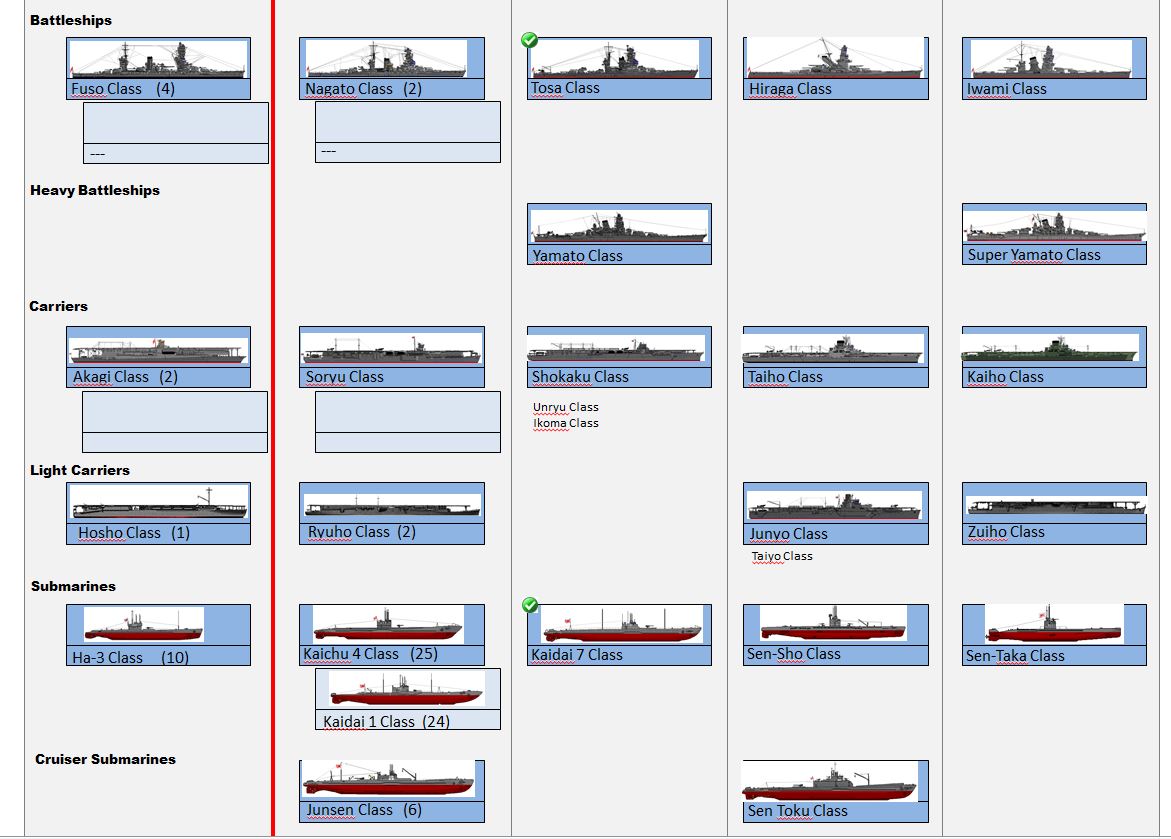Click the Ikoma Class text label

pyautogui.click(x=566, y=423)
